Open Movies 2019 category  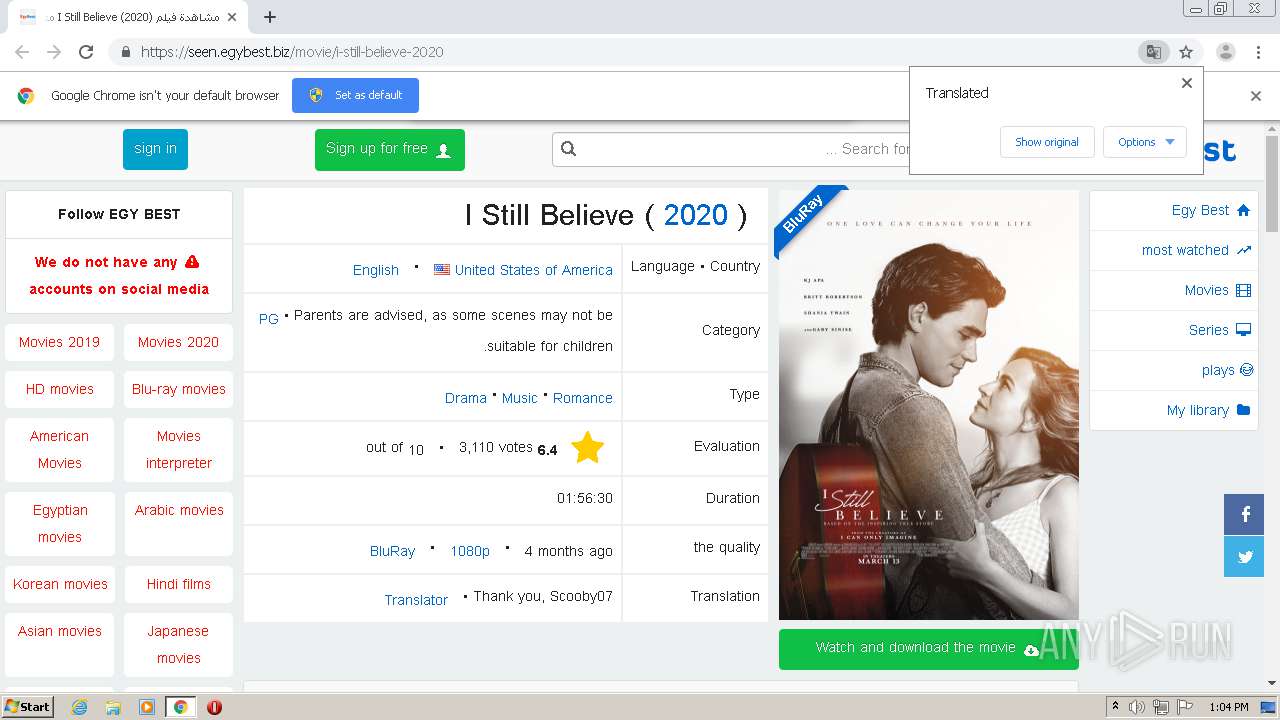point(59,342)
